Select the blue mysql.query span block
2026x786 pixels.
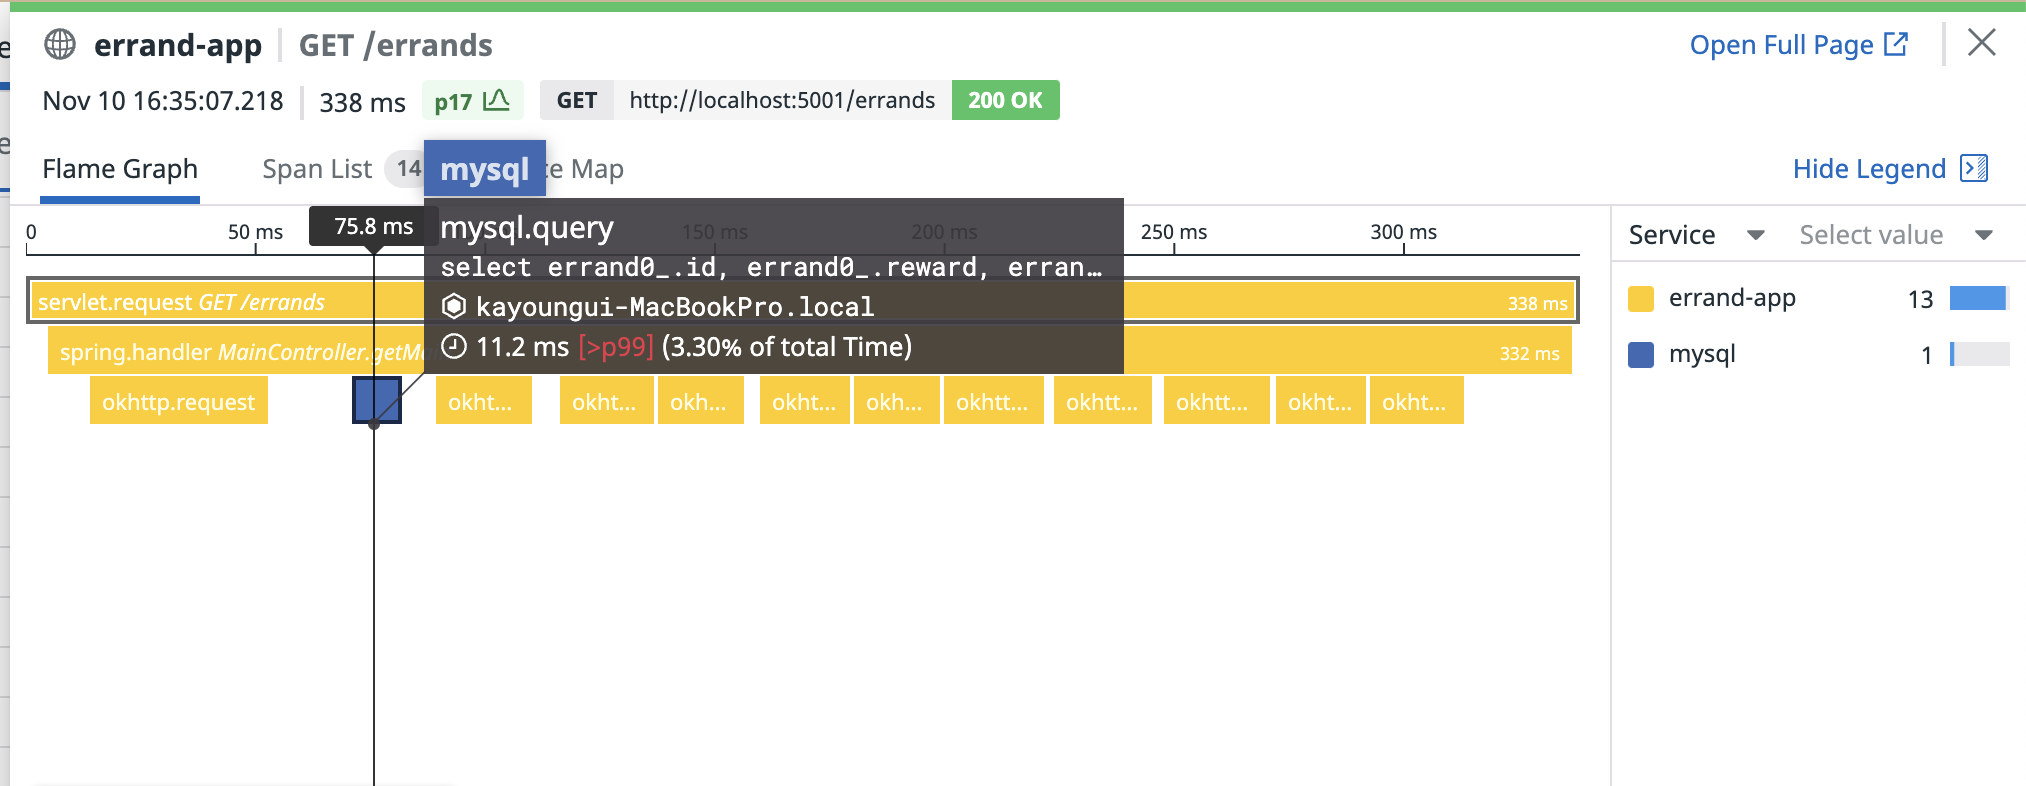tap(377, 400)
